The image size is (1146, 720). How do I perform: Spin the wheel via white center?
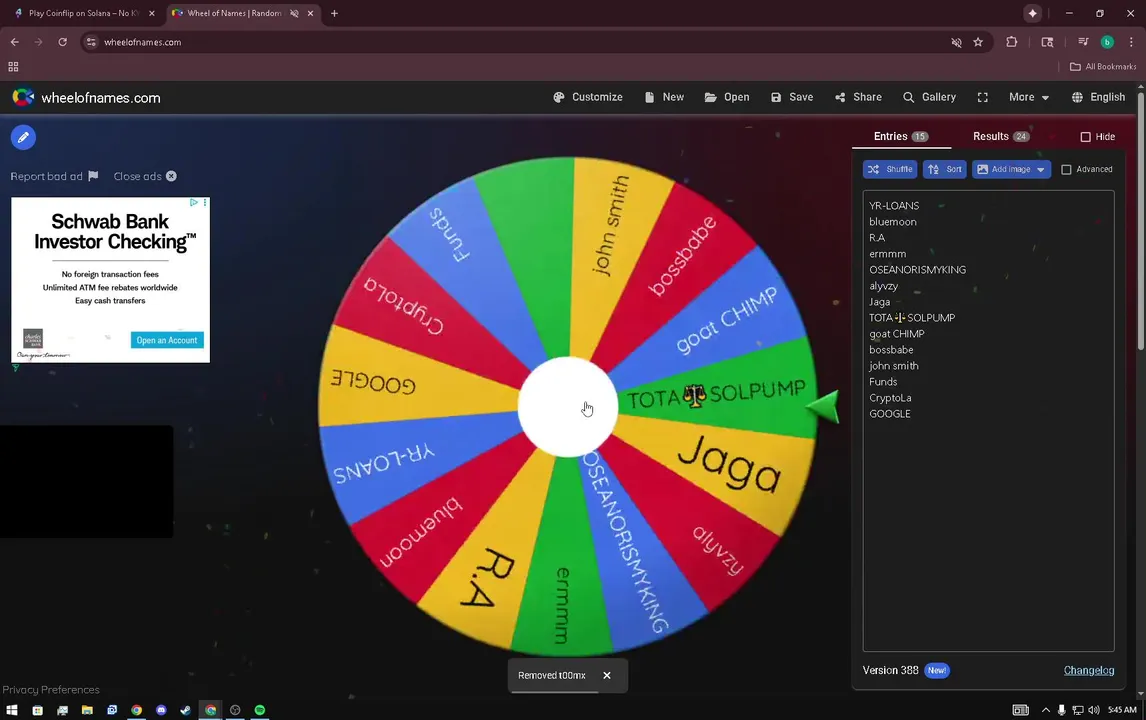coord(568,407)
